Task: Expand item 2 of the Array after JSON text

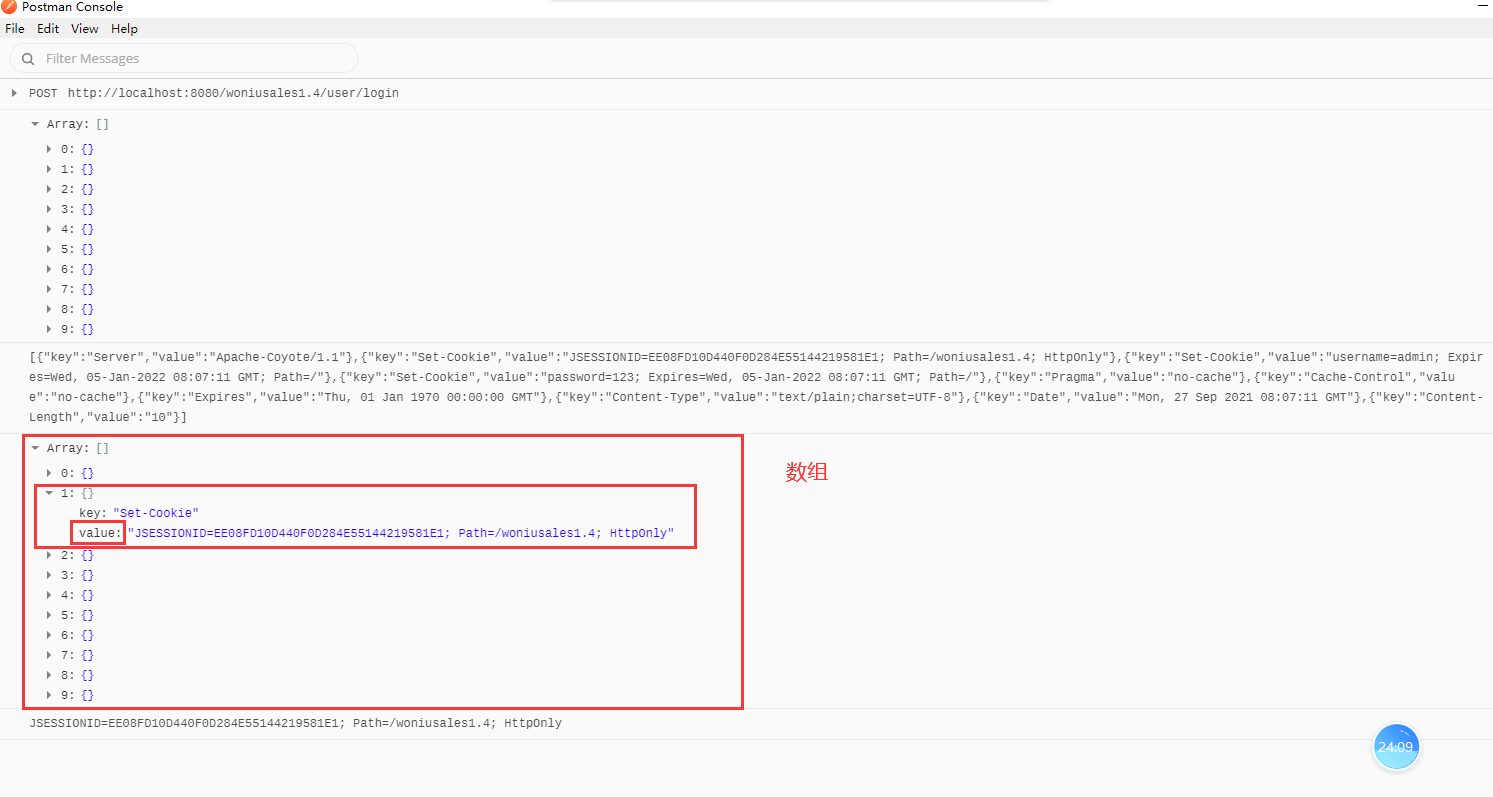Action: coord(49,555)
